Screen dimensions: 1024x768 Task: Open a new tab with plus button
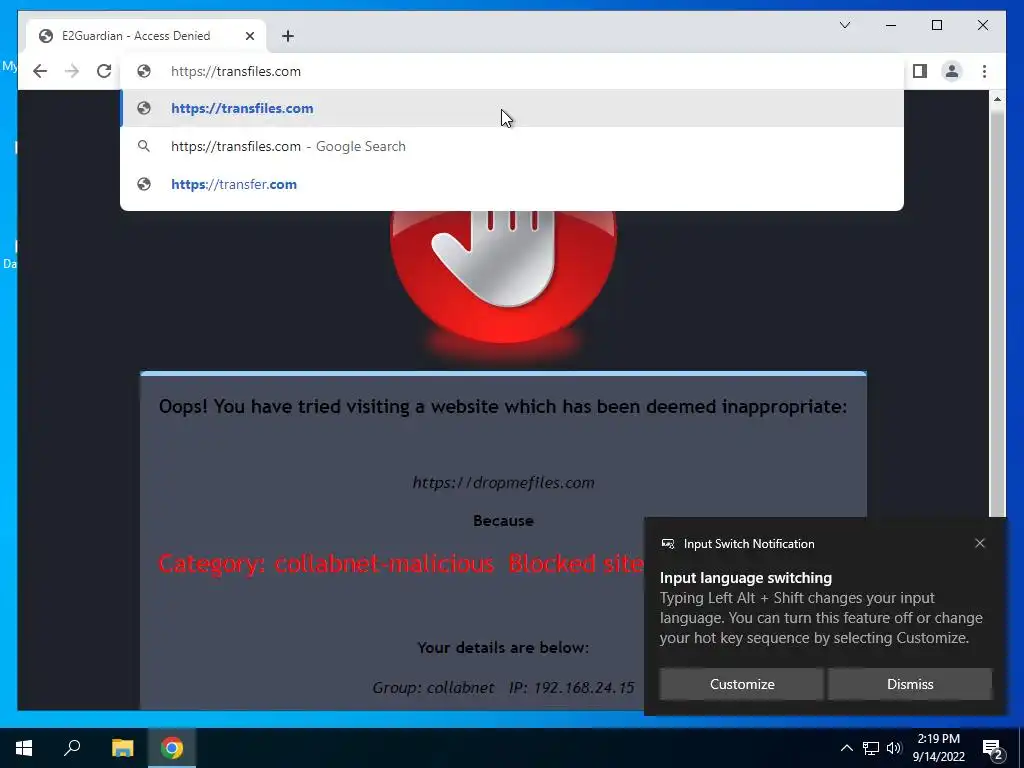(288, 36)
